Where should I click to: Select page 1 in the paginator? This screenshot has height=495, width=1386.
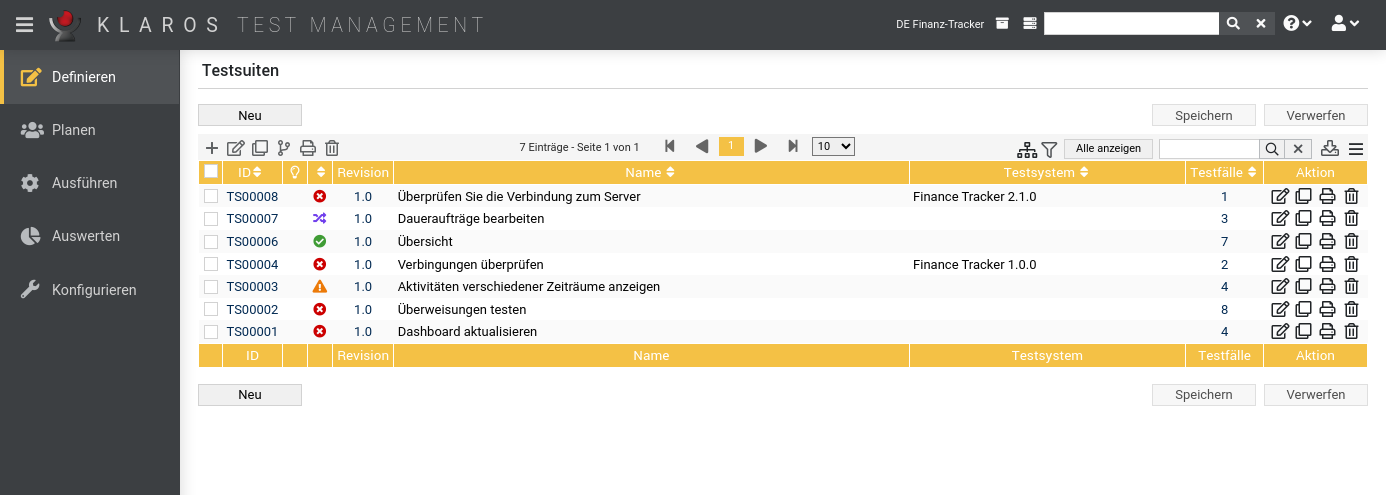[x=731, y=147]
